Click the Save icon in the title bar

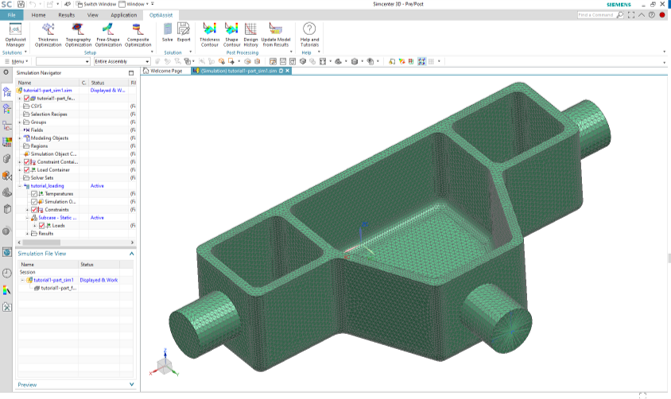pyautogui.click(x=21, y=4)
